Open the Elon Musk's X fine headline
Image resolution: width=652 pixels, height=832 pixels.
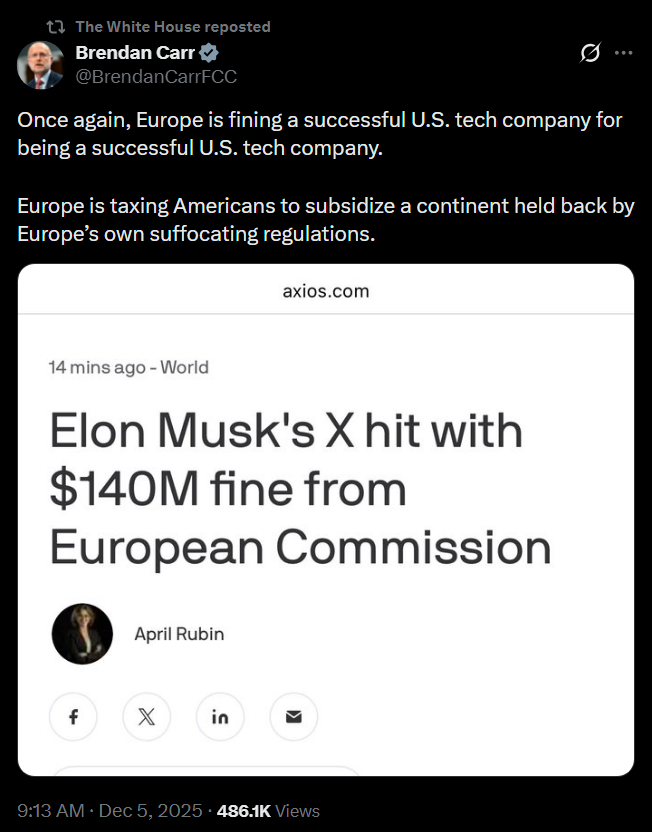(300, 489)
